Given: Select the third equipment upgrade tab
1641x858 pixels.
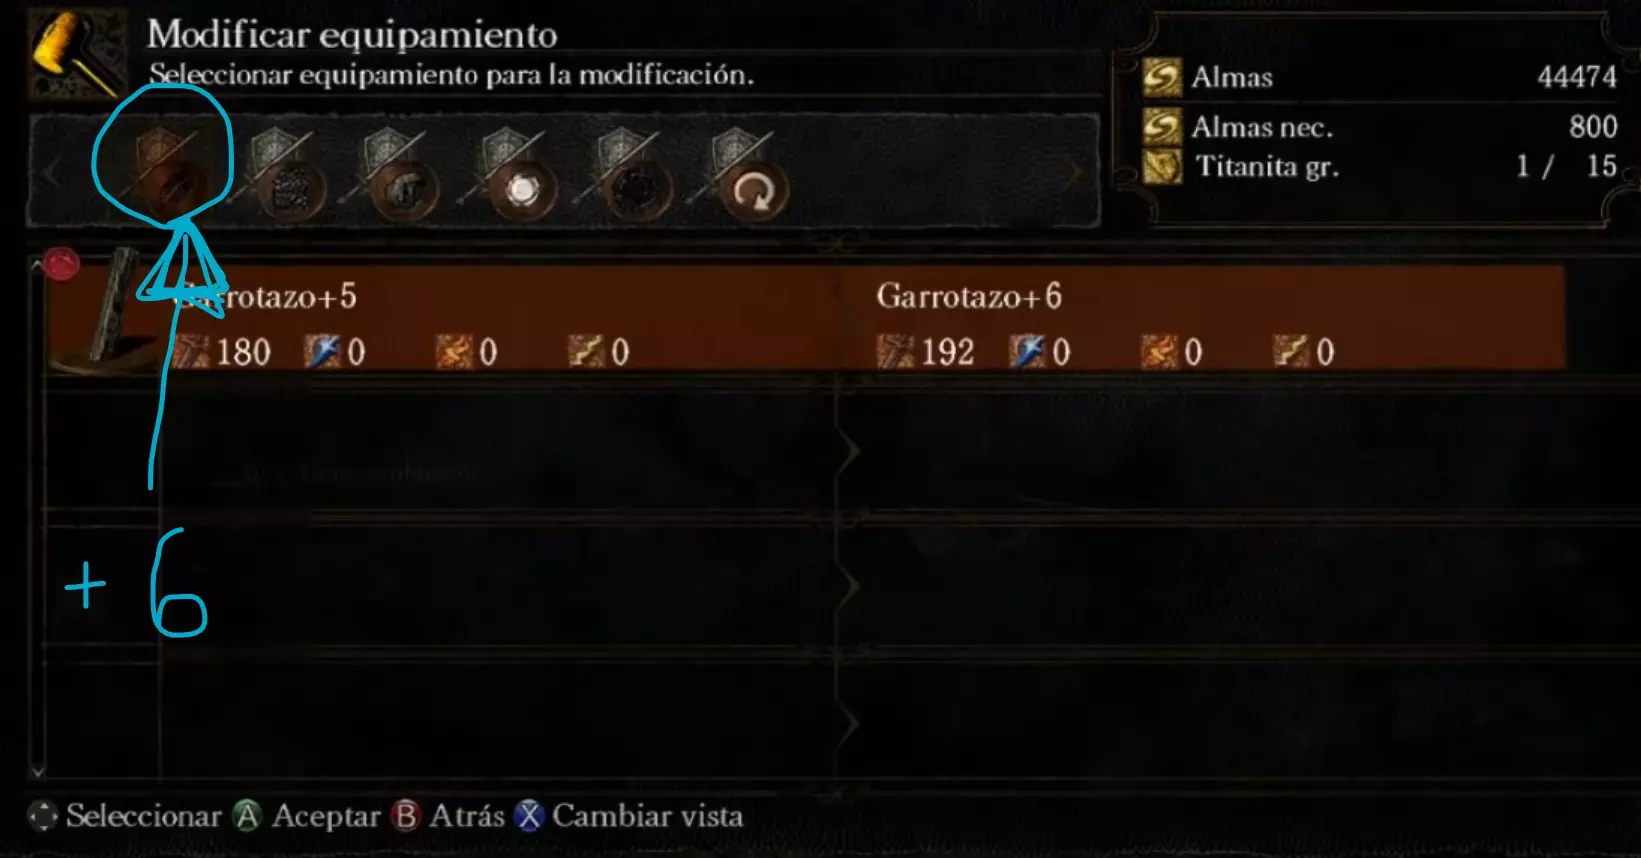Looking at the screenshot, I should click(x=399, y=172).
